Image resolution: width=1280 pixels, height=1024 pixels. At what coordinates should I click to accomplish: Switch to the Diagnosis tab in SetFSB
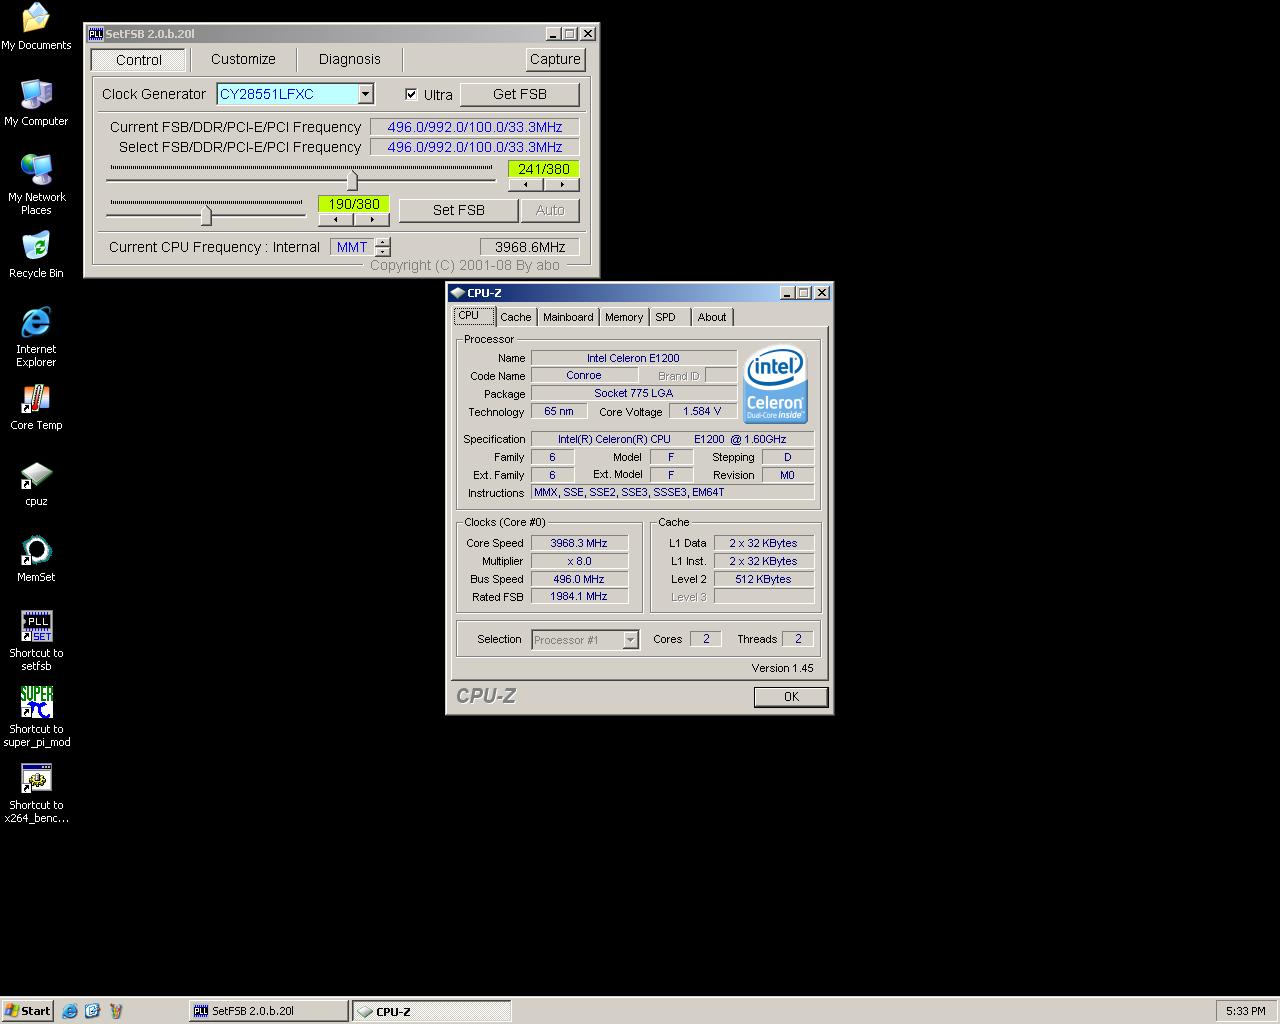tap(349, 59)
